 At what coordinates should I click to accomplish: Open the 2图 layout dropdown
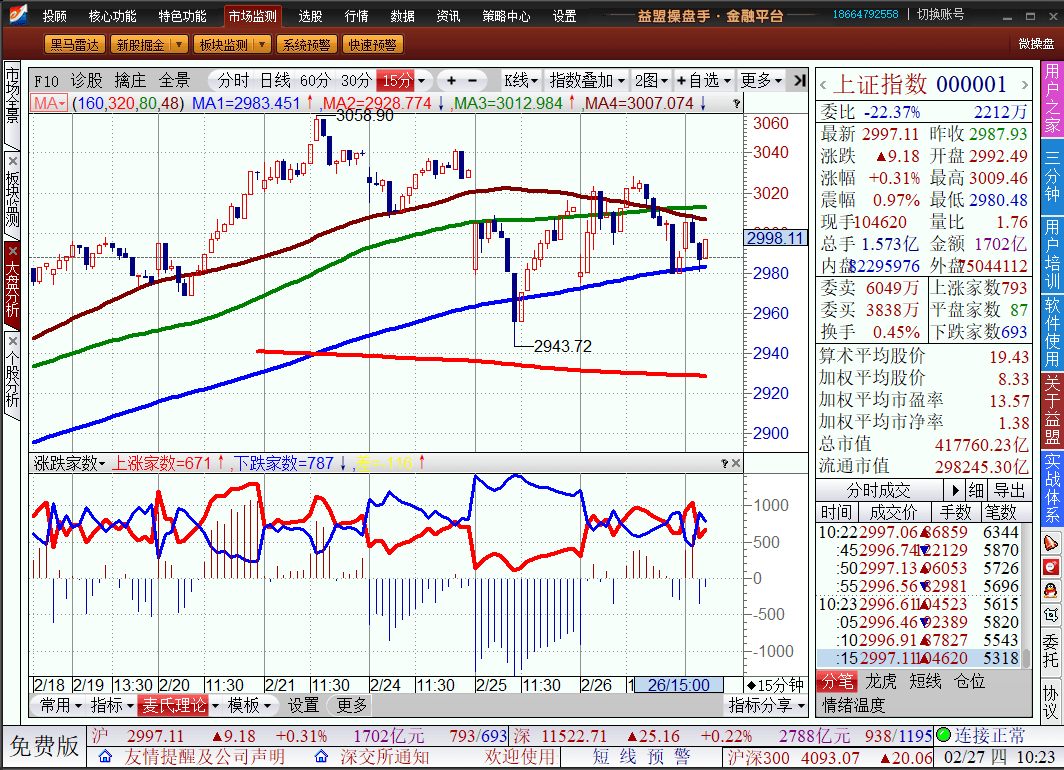pyautogui.click(x=651, y=81)
